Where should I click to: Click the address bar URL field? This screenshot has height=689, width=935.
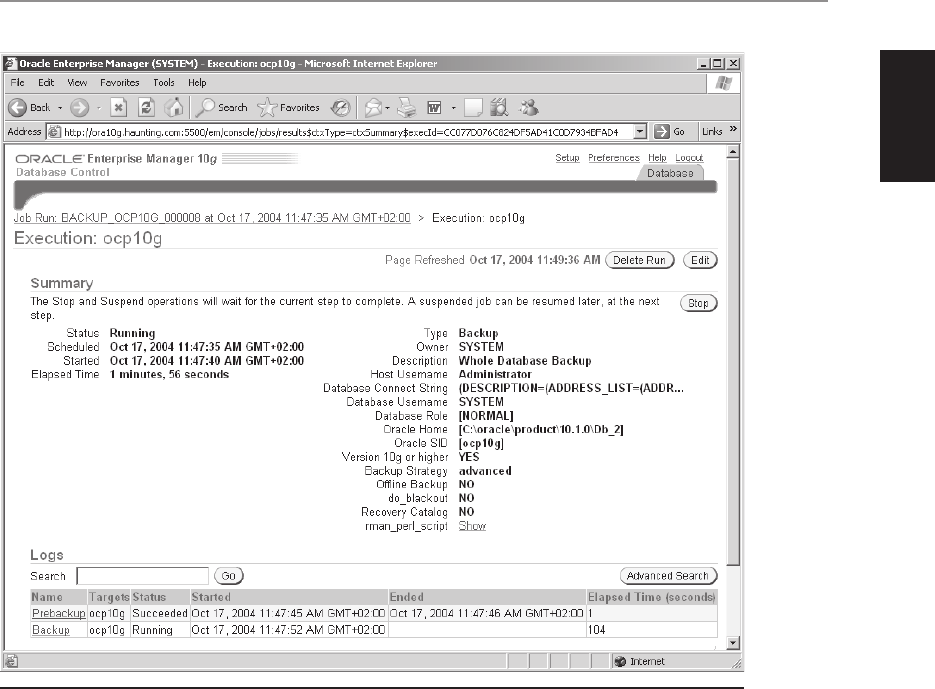(x=340, y=132)
